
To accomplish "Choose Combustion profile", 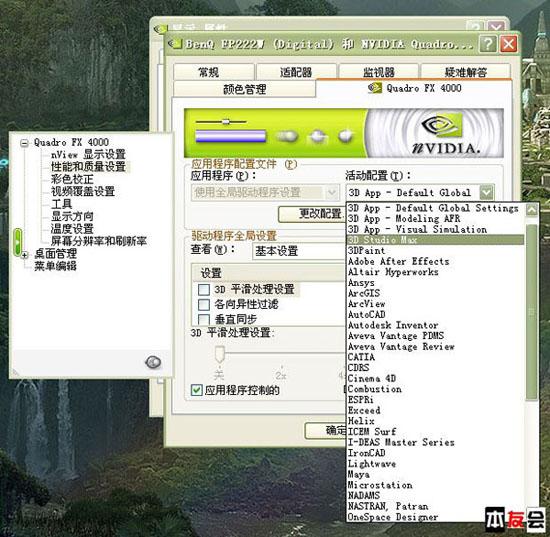I will (436, 389).
